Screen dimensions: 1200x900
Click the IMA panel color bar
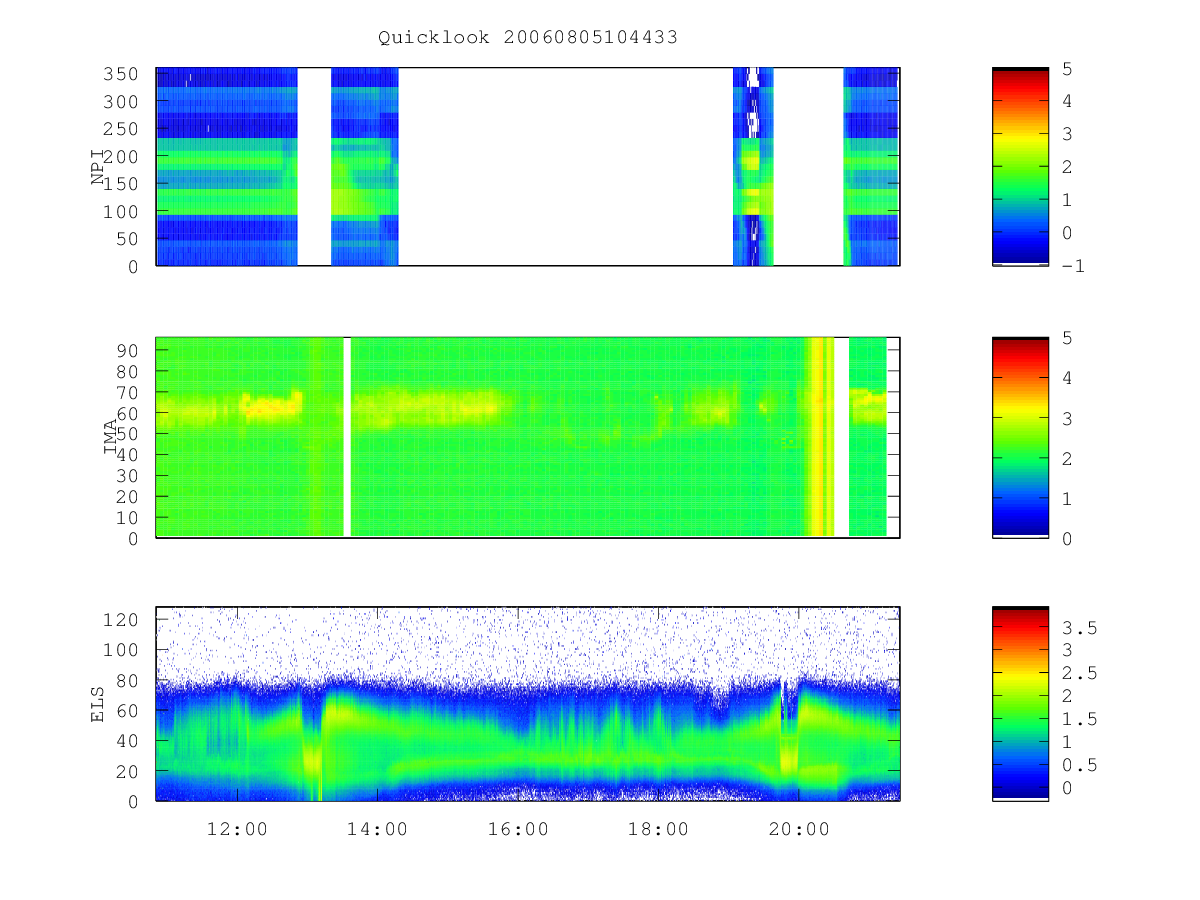coord(1020,438)
